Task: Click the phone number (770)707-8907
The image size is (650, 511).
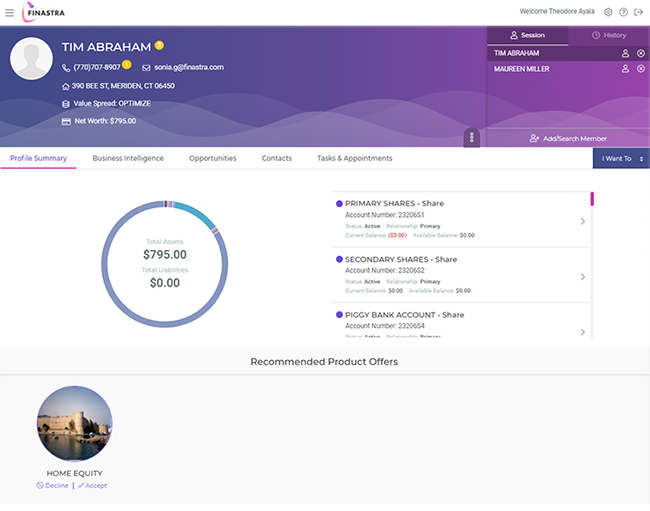Action: pyautogui.click(x=97, y=67)
